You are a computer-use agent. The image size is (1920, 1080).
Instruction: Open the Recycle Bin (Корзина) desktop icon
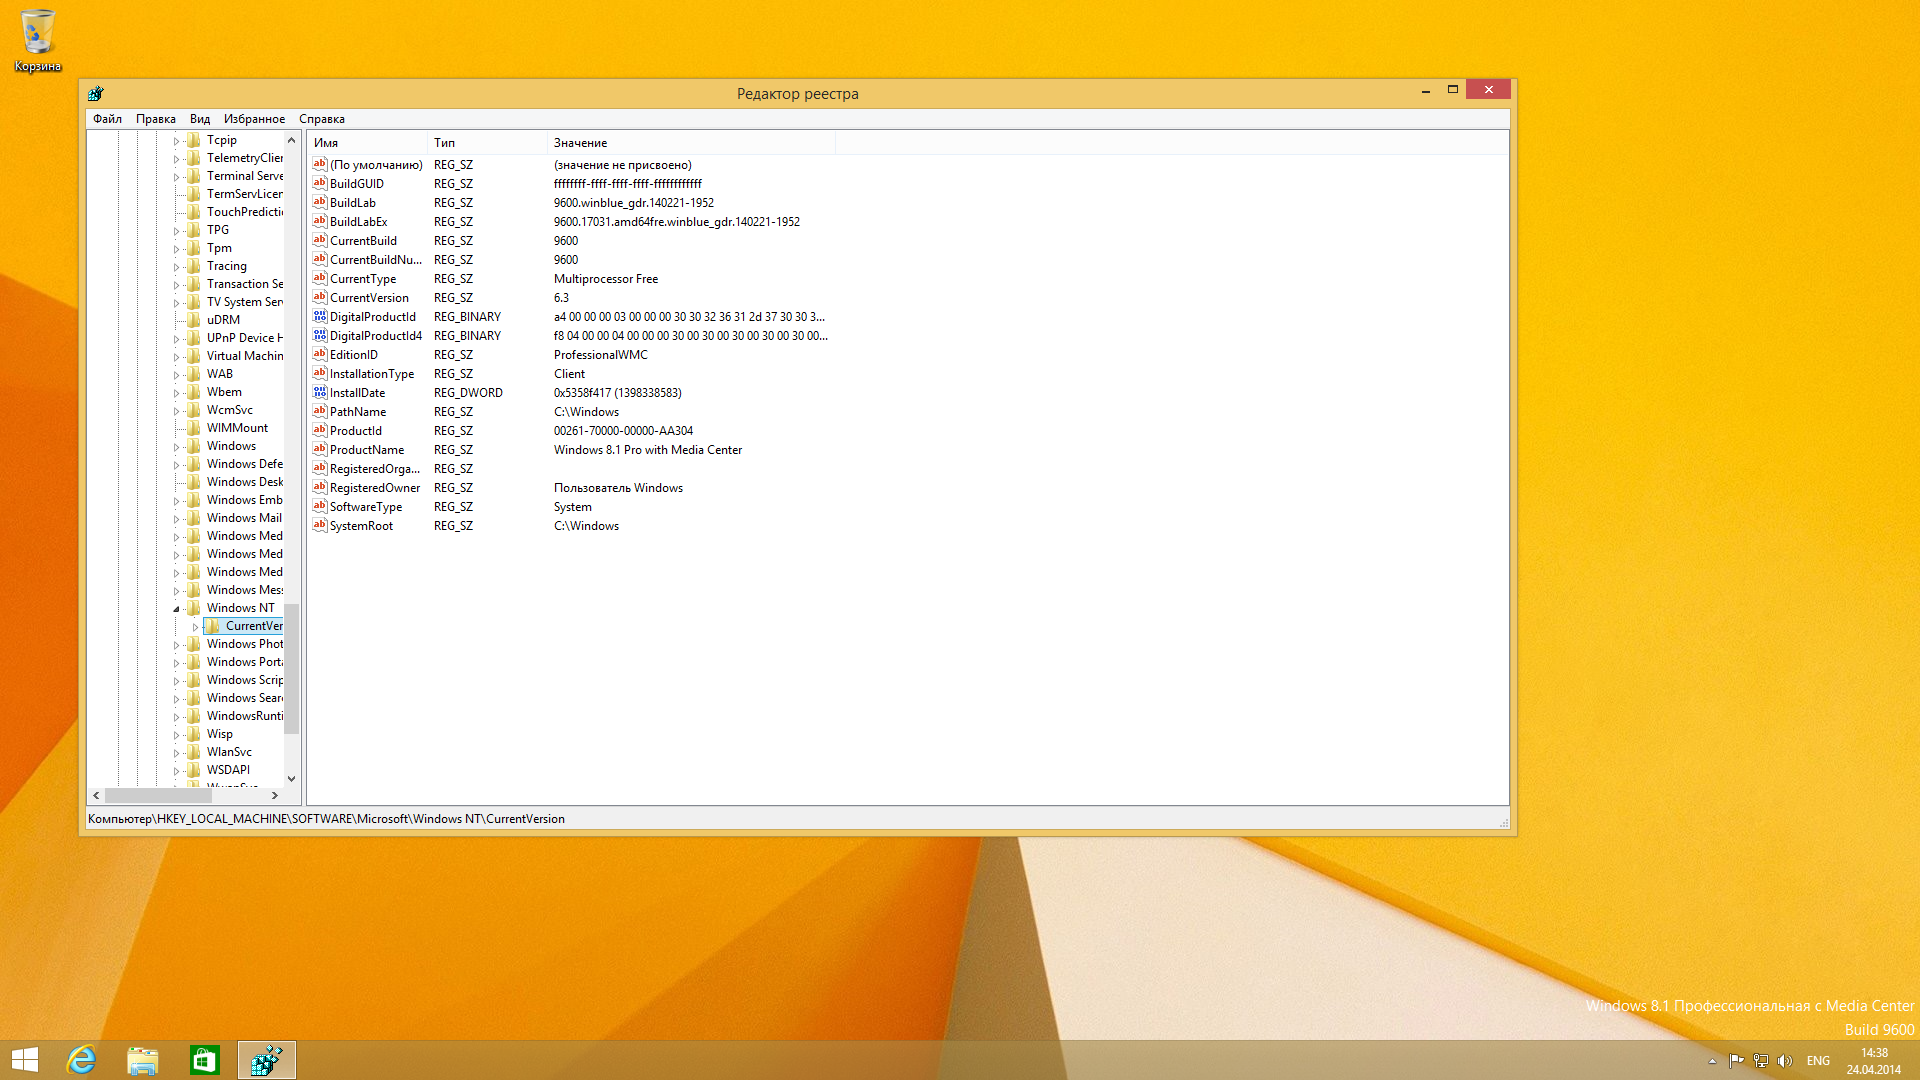click(x=38, y=40)
